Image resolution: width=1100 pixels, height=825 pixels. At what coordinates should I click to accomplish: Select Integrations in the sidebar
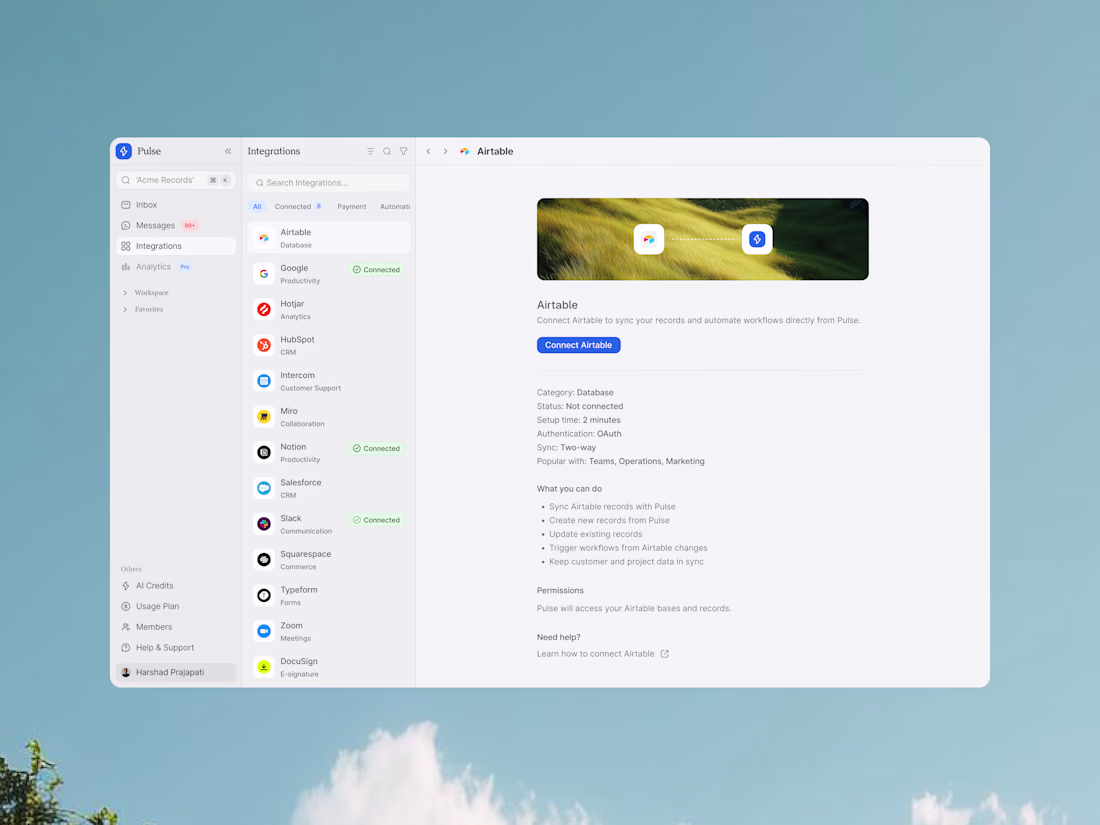coord(175,246)
